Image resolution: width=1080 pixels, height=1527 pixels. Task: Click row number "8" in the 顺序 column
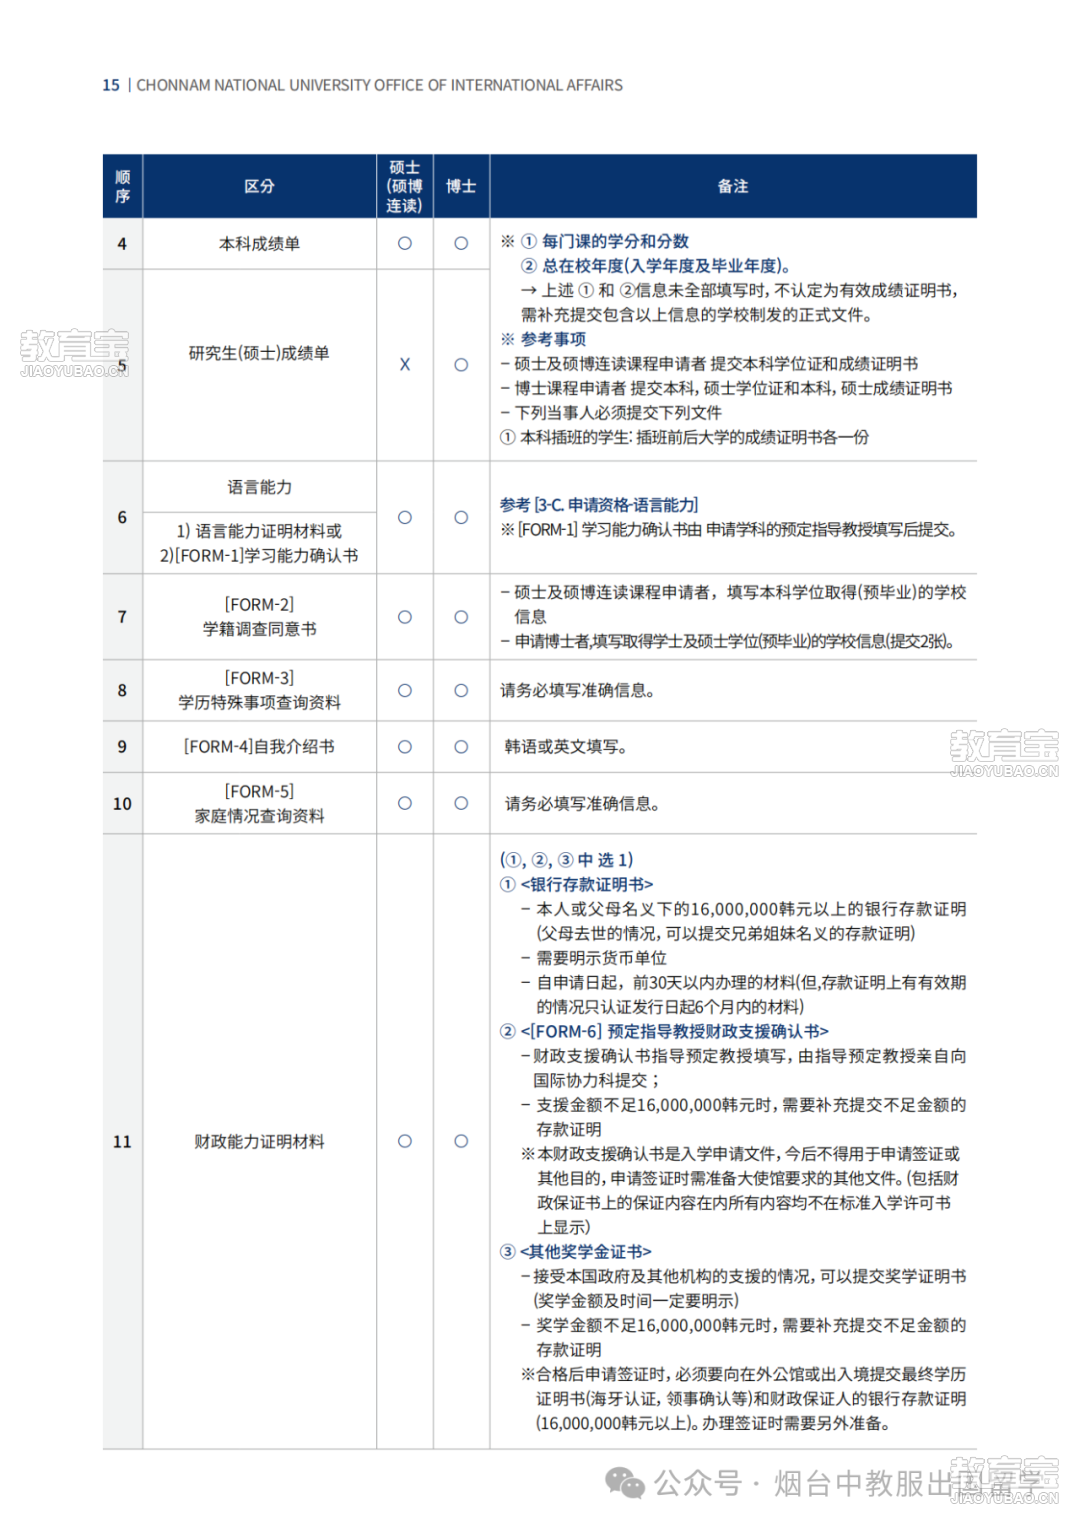[122, 690]
